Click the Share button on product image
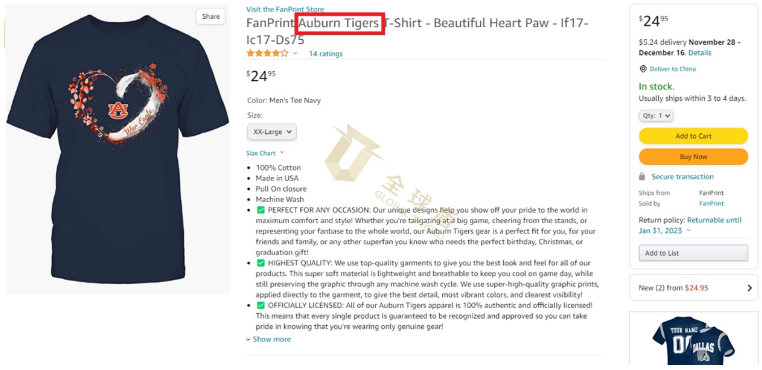The width and height of the screenshot is (762, 370). point(210,17)
